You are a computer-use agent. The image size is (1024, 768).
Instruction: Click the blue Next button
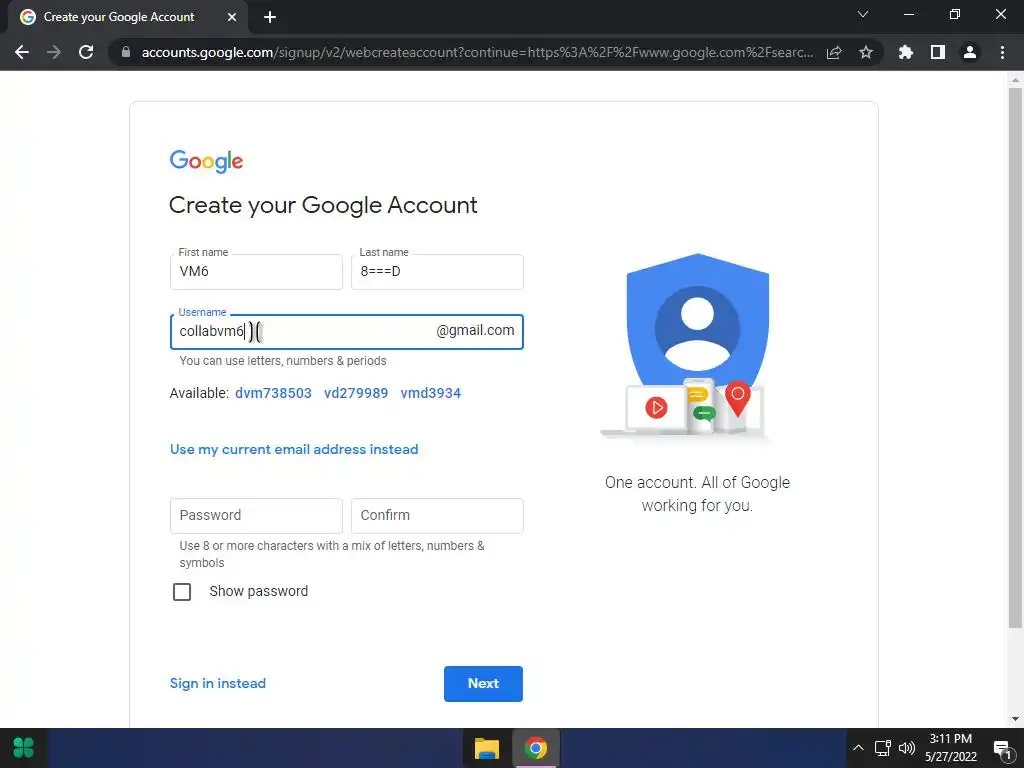pyautogui.click(x=483, y=684)
